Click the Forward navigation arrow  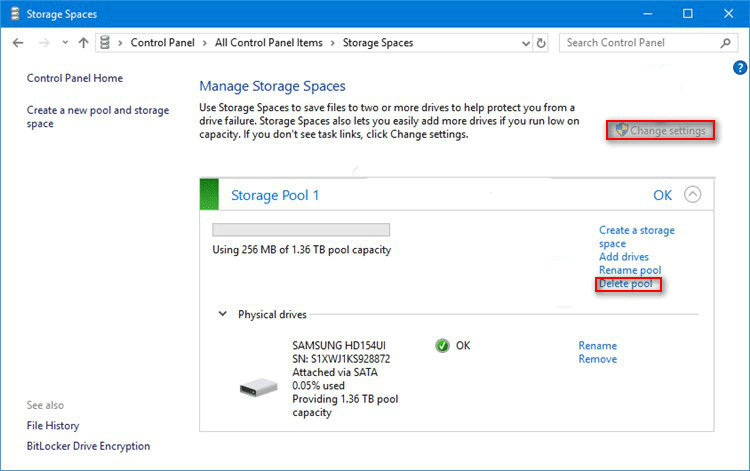pyautogui.click(x=44, y=43)
